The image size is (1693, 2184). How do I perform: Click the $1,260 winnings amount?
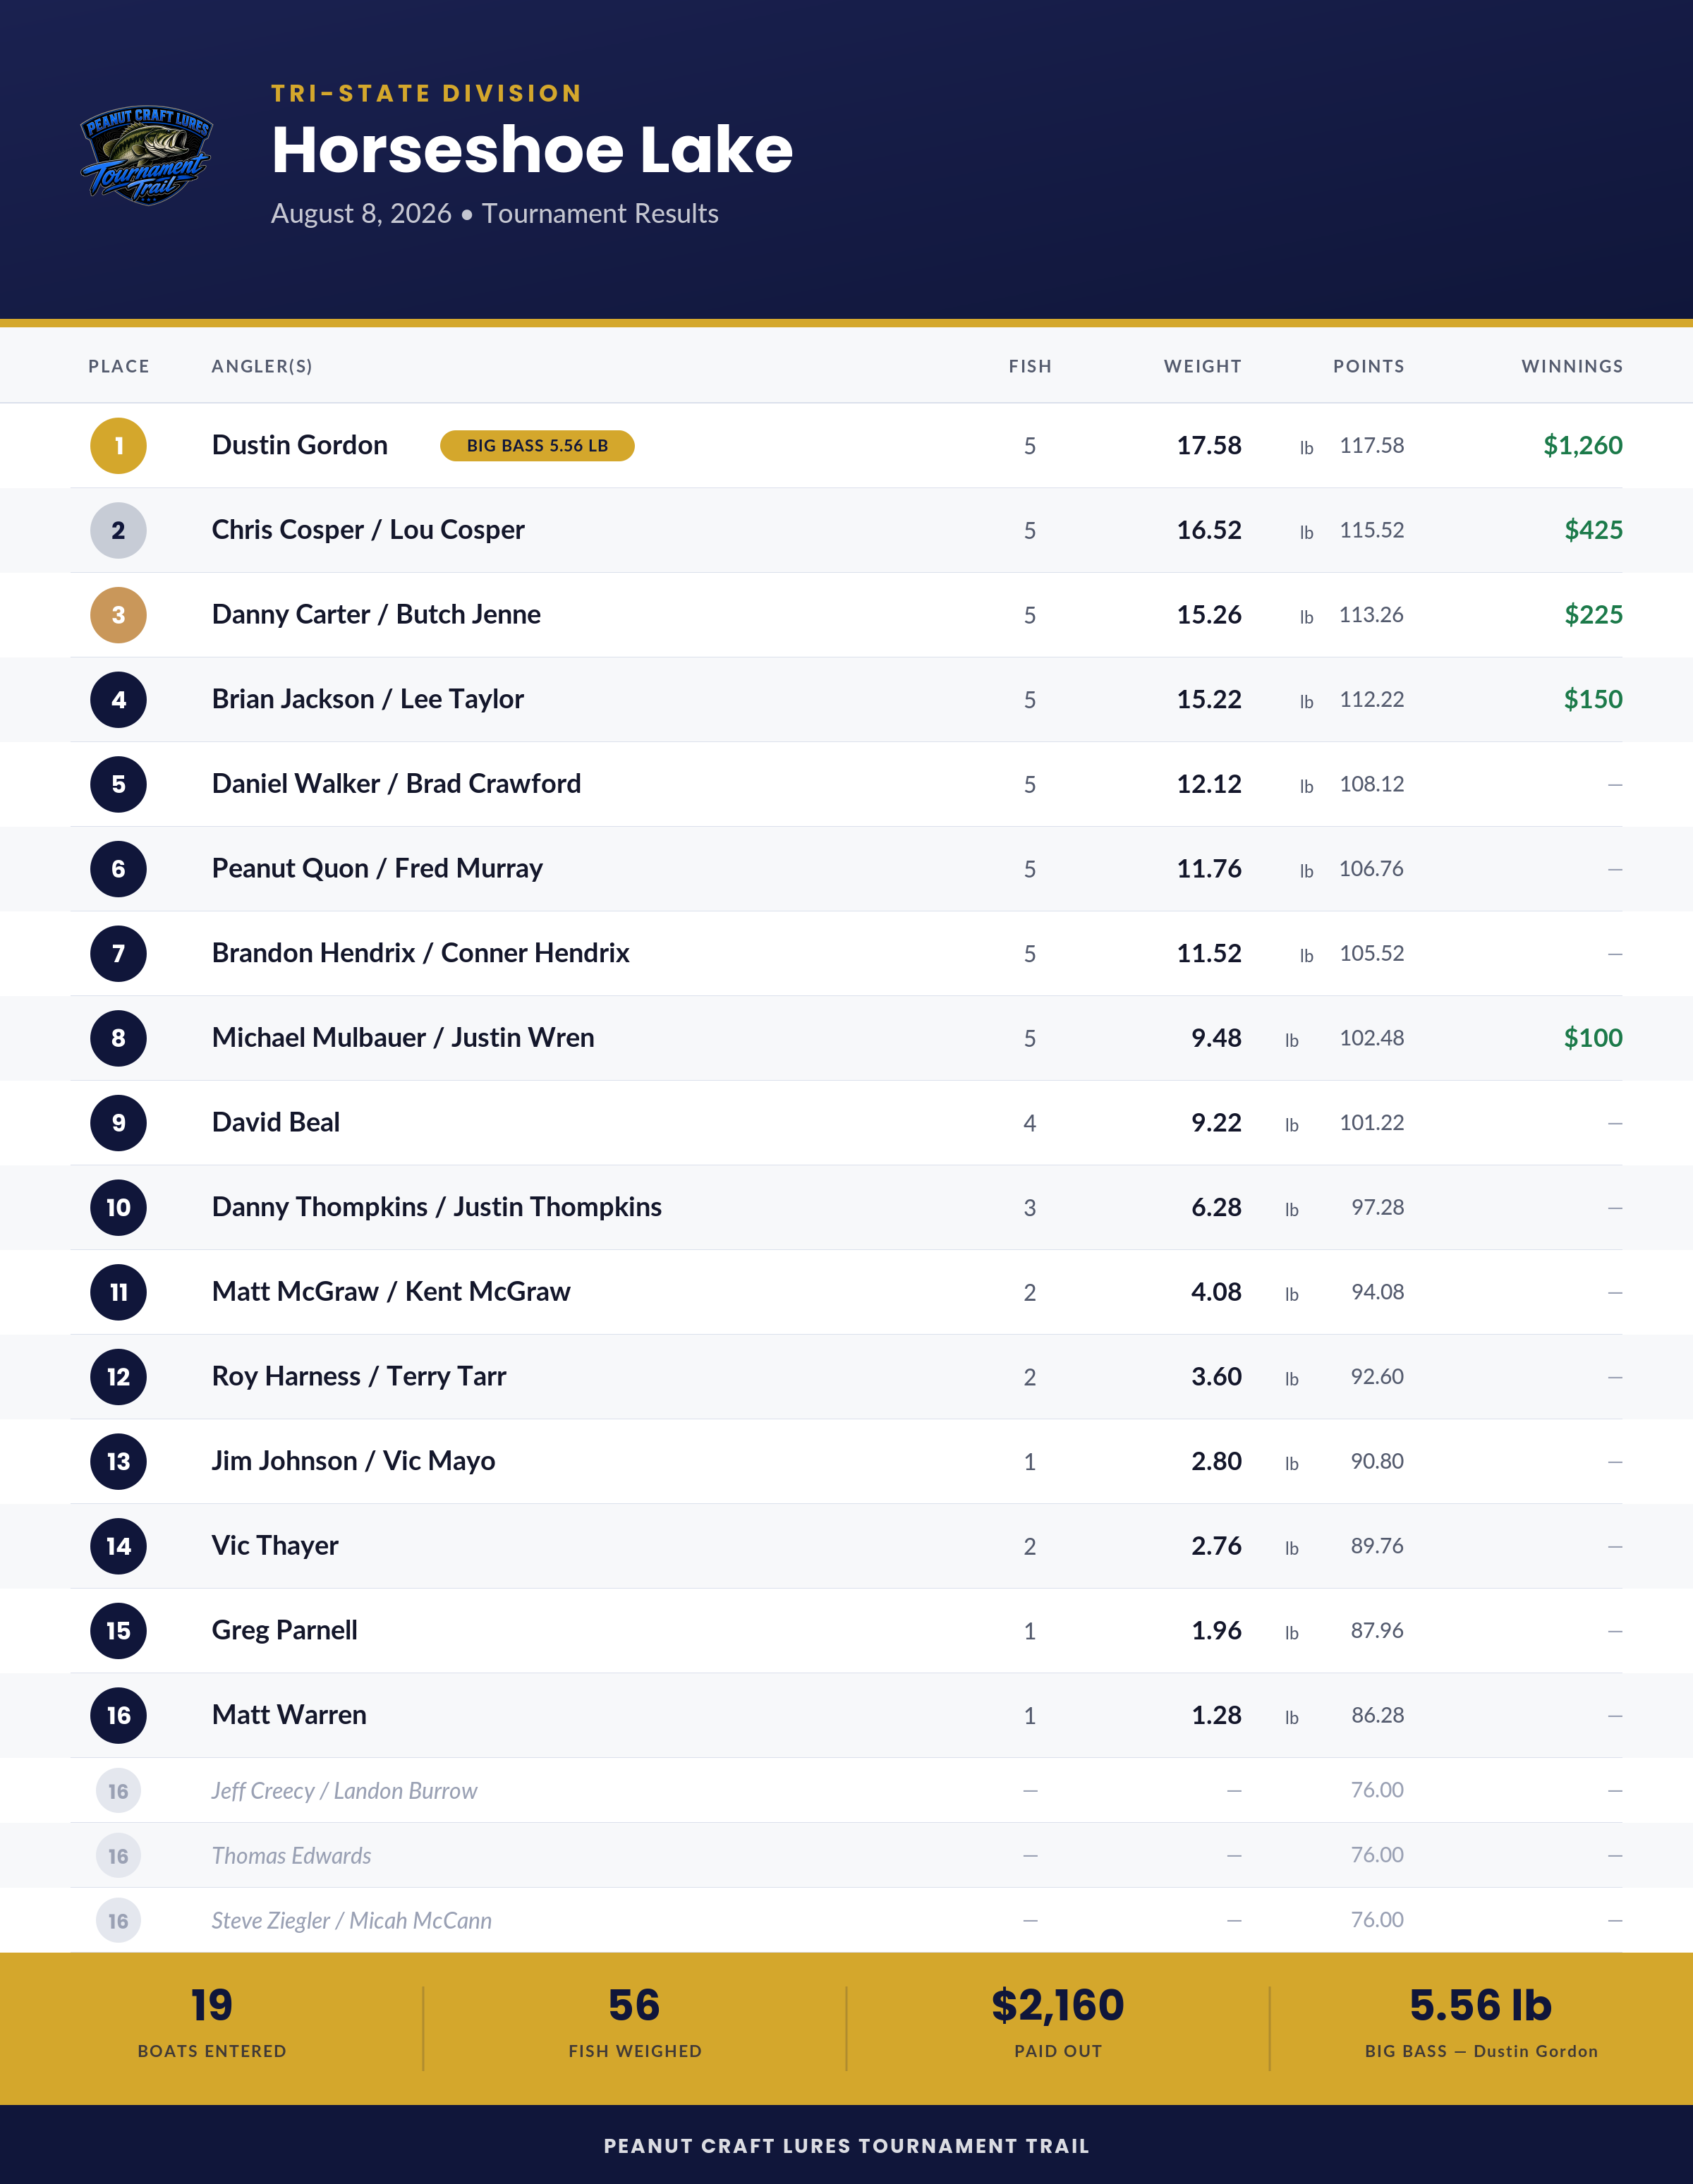(x=1583, y=446)
